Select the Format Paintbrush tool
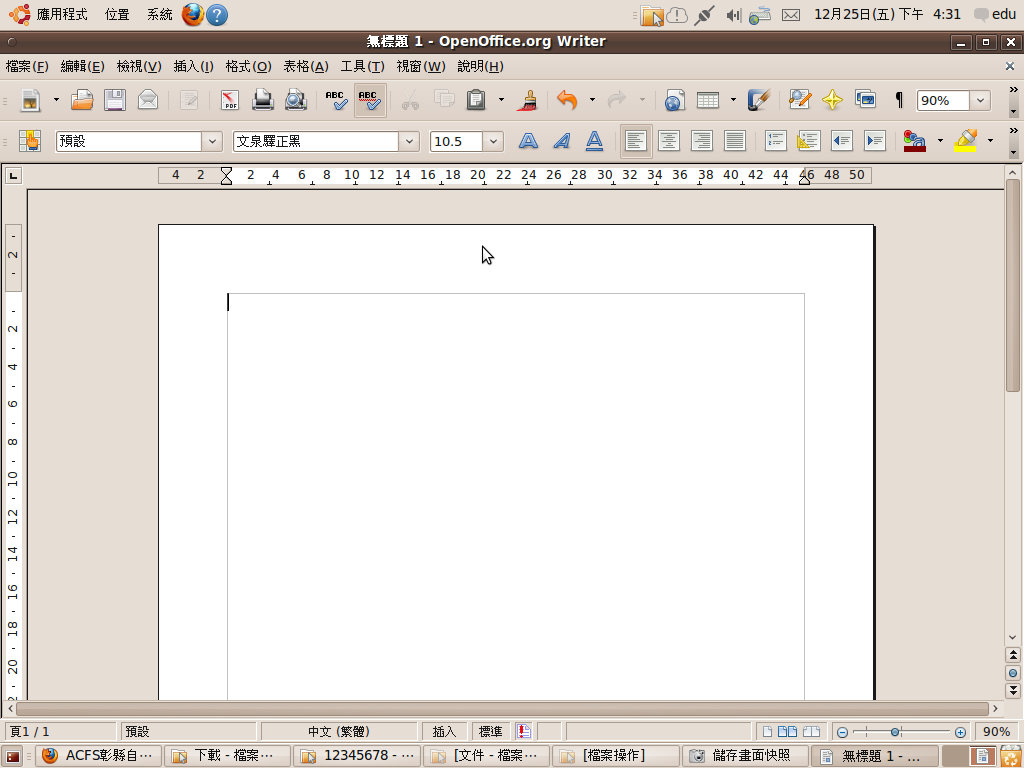This screenshot has height=768, width=1024. tap(529, 100)
